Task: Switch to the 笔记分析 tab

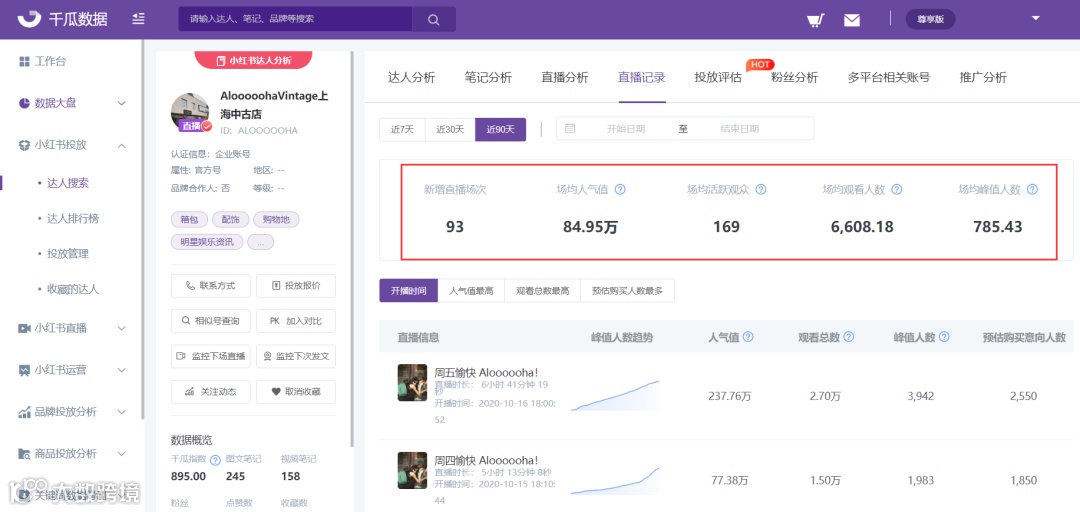Action: pos(488,77)
